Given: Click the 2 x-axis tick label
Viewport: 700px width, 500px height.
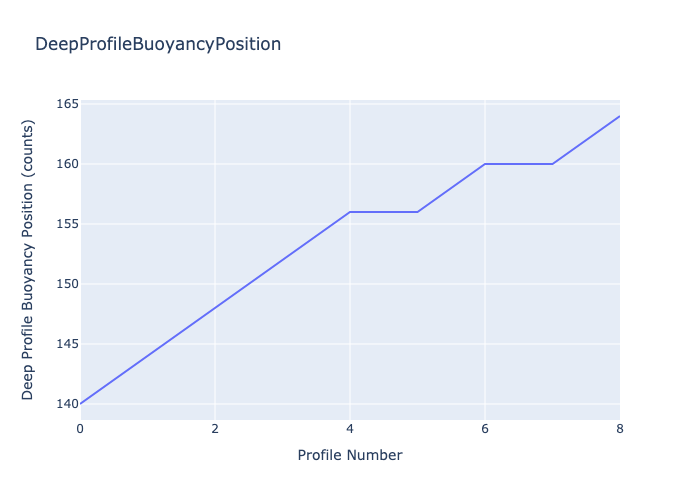Looking at the screenshot, I should click(215, 429).
